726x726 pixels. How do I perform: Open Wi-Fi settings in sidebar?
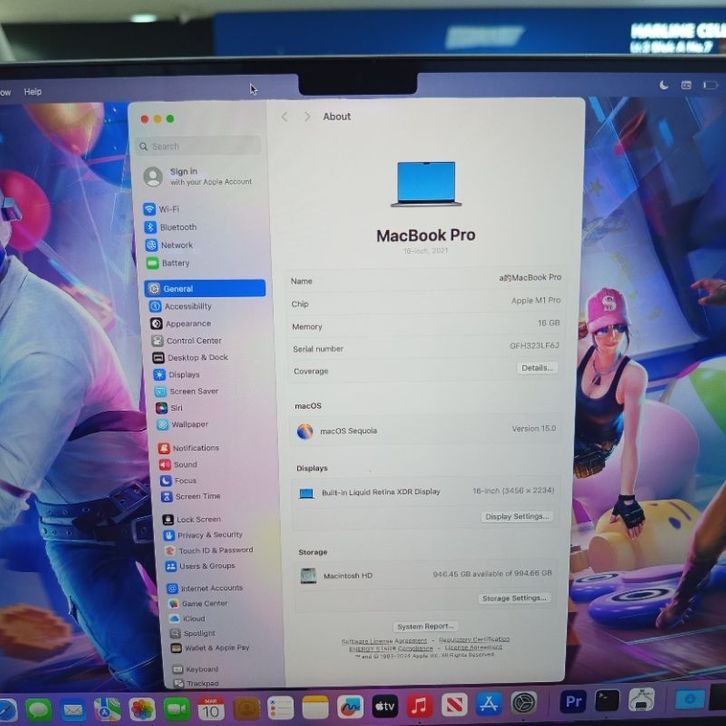(168, 209)
